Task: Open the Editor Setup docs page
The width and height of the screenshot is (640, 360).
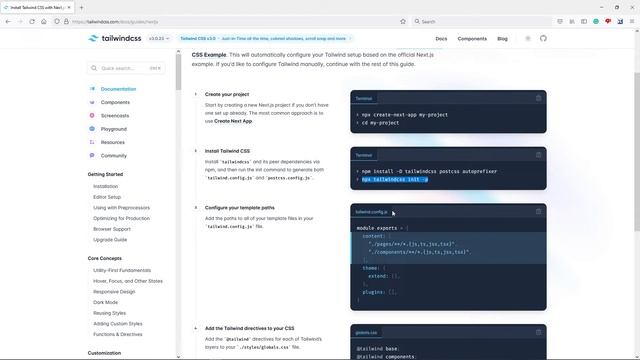Action: point(107,197)
